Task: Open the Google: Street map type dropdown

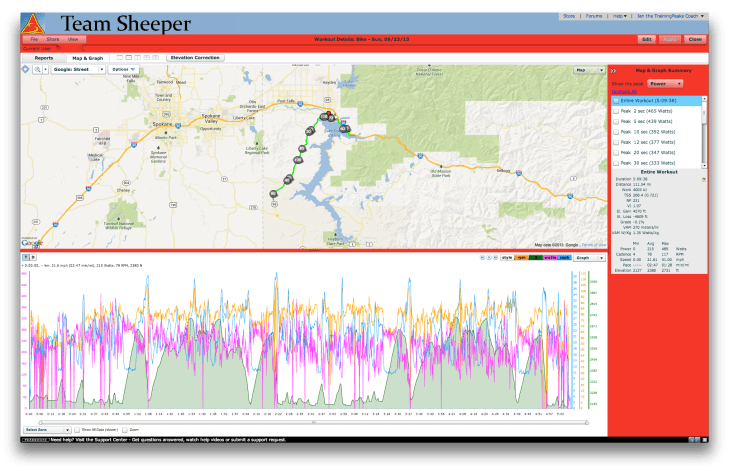Action: coord(77,70)
